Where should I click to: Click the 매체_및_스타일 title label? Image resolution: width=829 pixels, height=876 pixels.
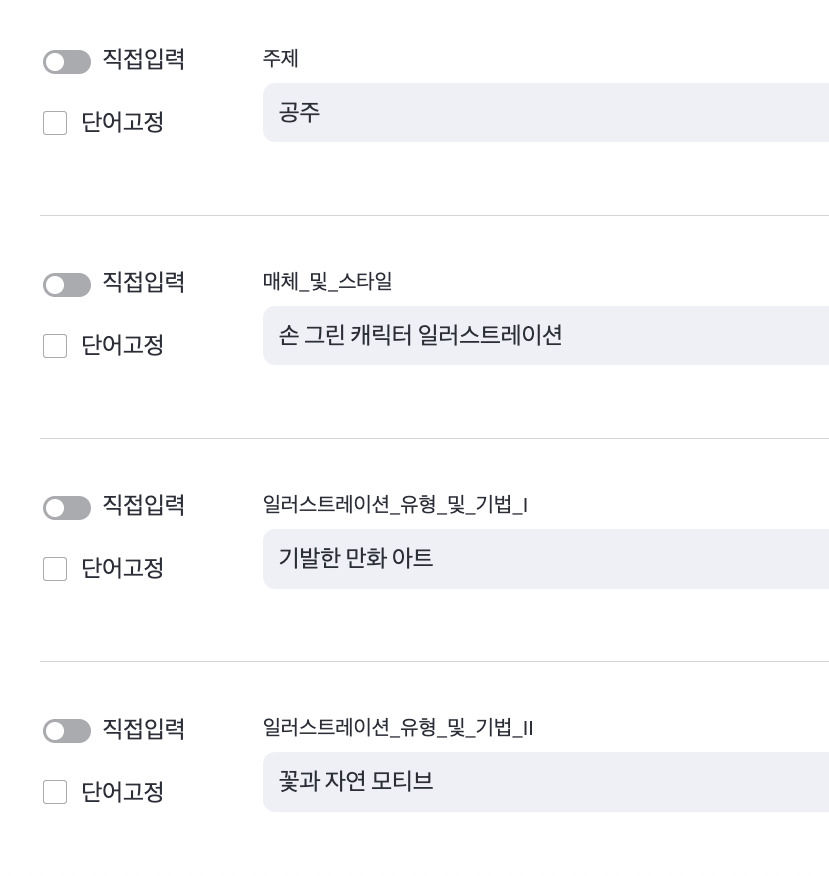coord(327,282)
